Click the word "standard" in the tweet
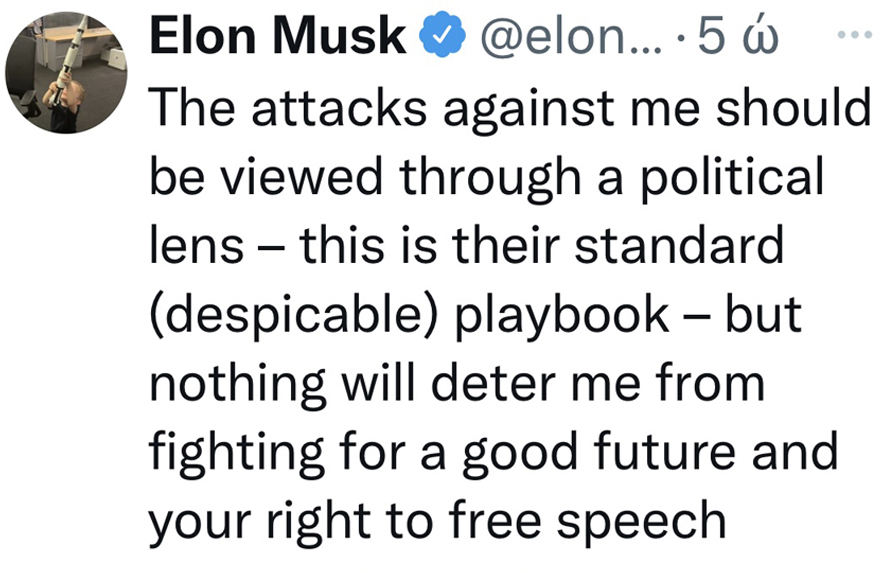 (678, 246)
